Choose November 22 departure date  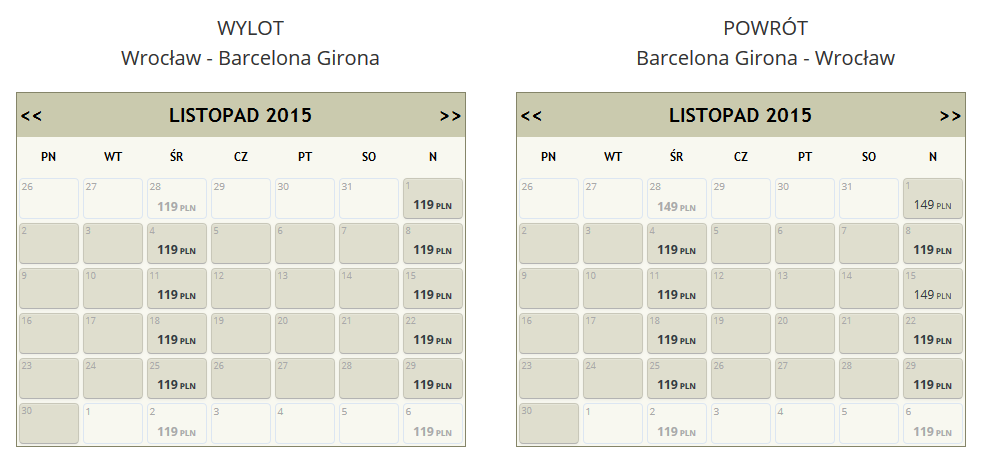433,333
